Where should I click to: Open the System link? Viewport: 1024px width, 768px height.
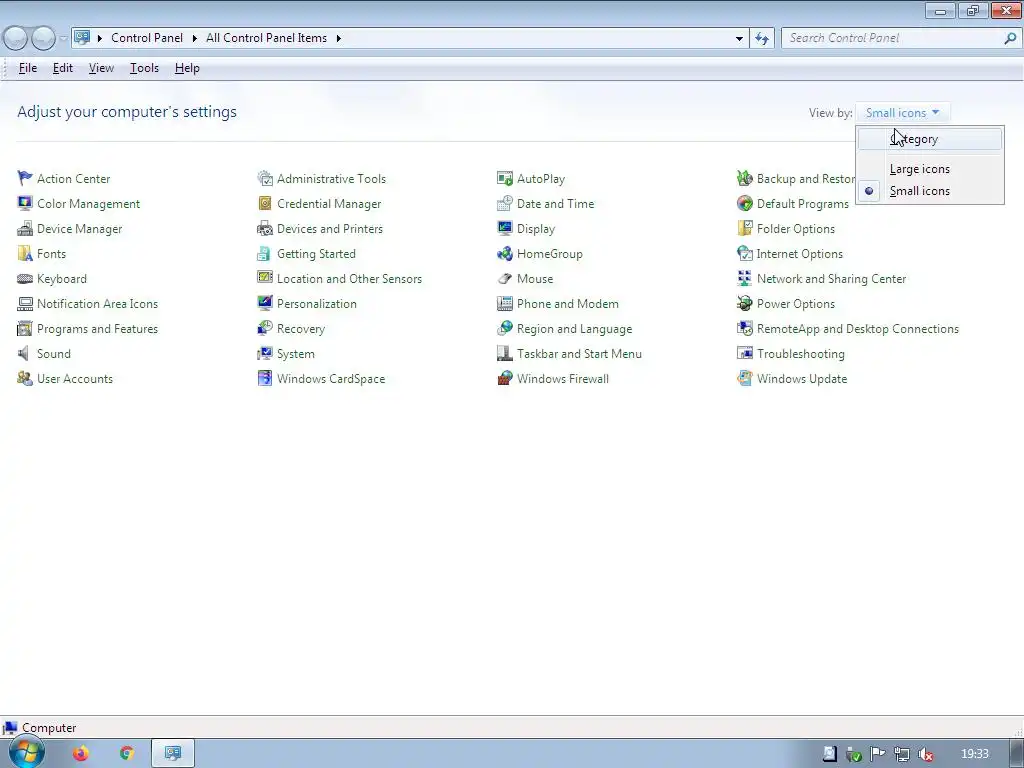(296, 353)
